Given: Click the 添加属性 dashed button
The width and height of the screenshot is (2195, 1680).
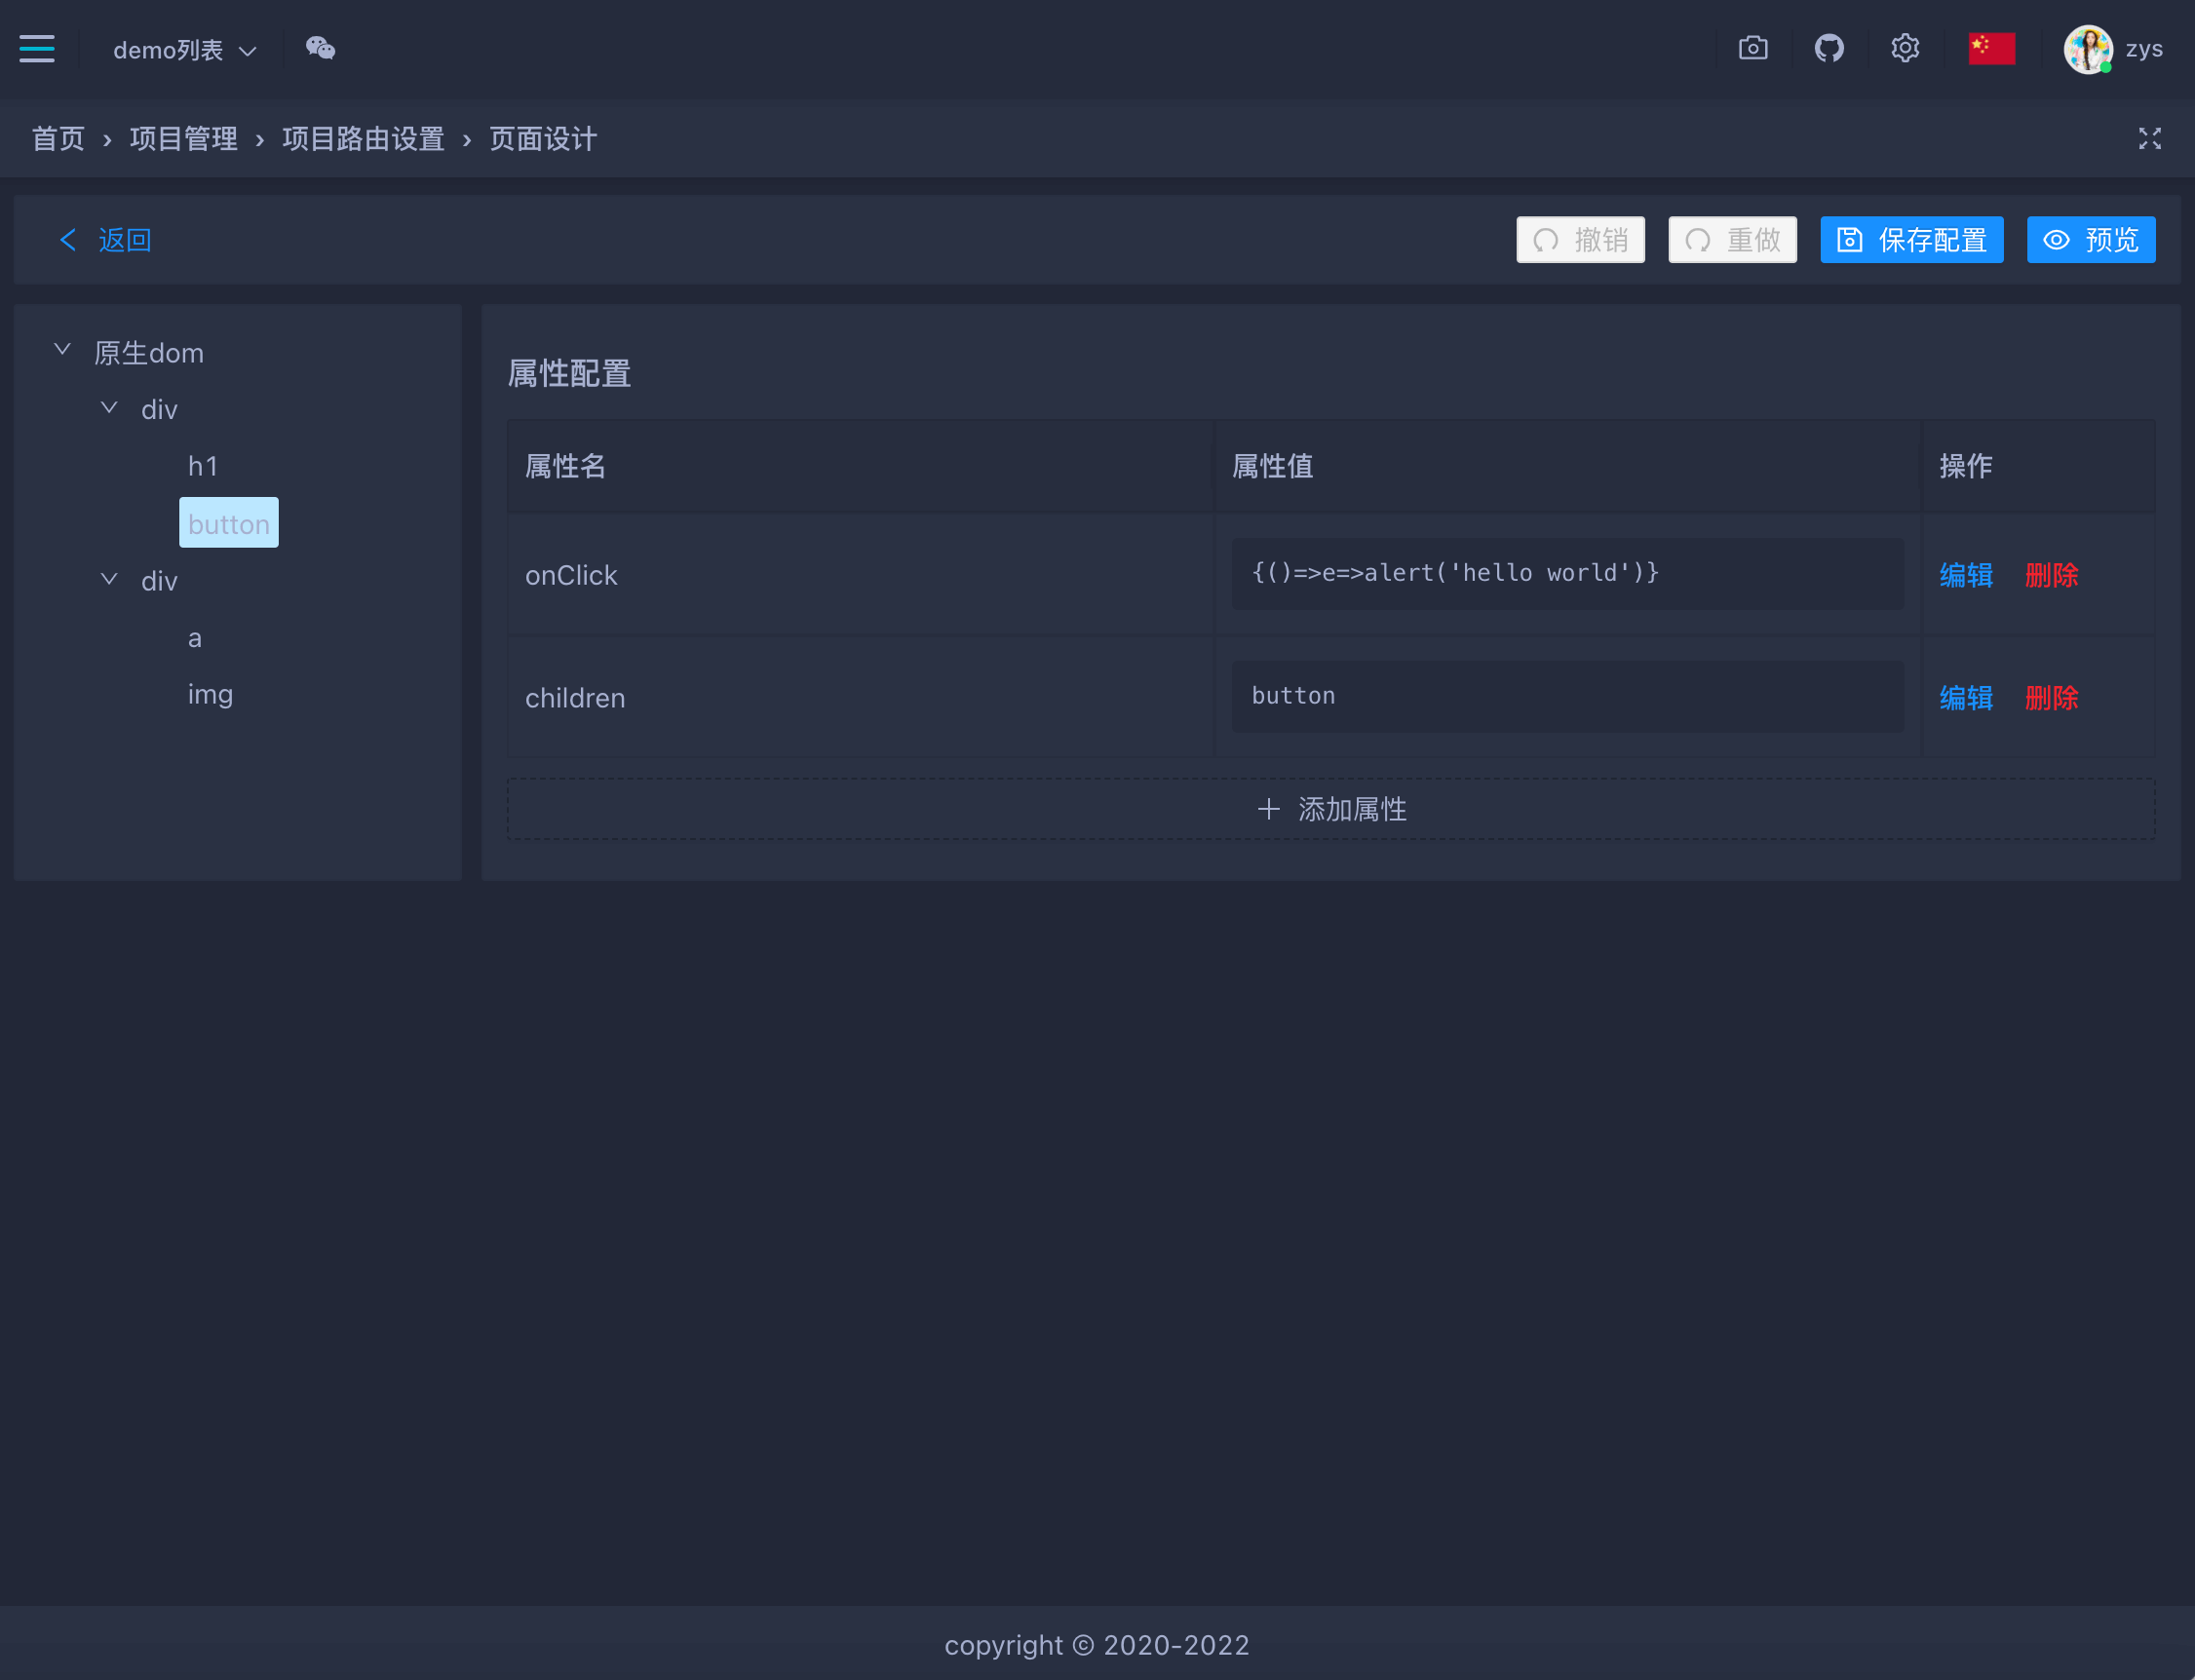Looking at the screenshot, I should tap(1330, 809).
